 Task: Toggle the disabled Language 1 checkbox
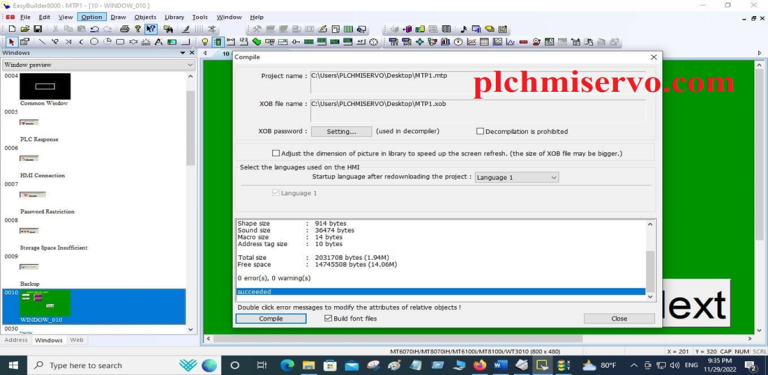point(276,193)
